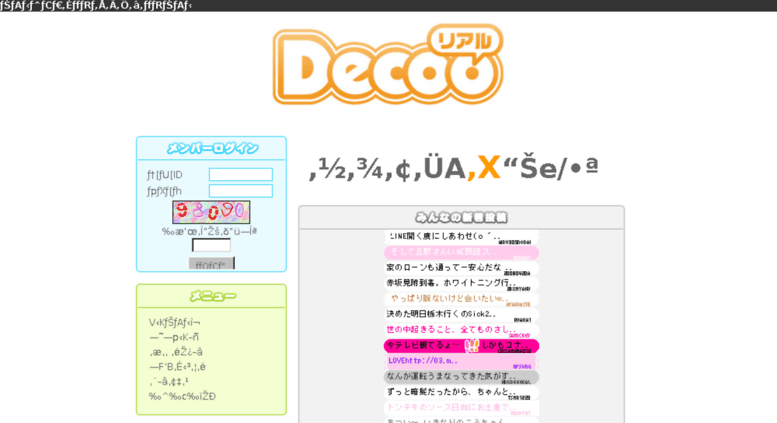Open post '決めた明日栃木行くのSick2'

461,315
